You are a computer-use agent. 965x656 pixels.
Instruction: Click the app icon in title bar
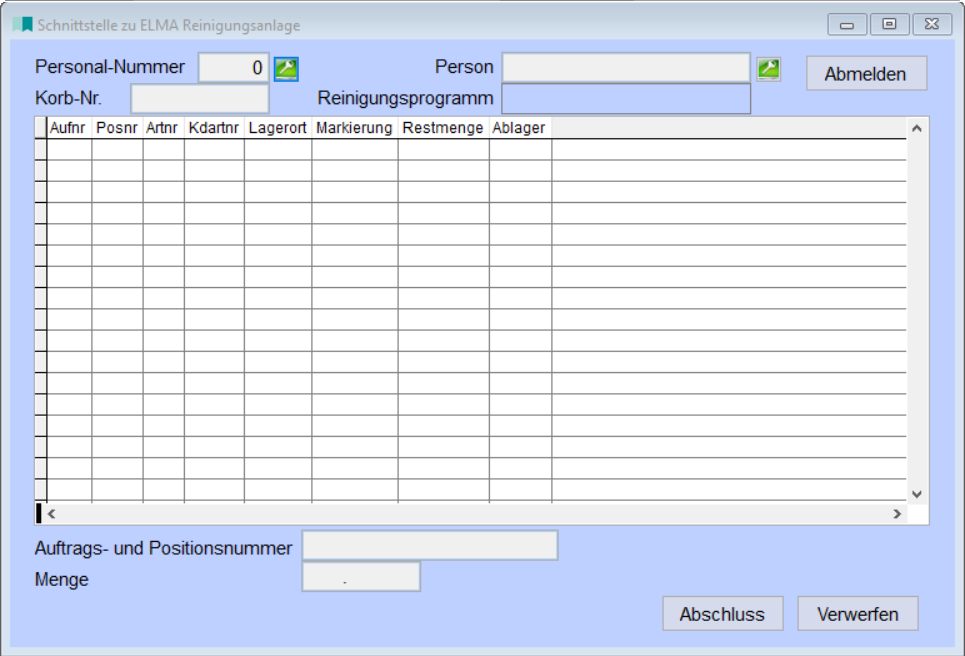coord(20,25)
